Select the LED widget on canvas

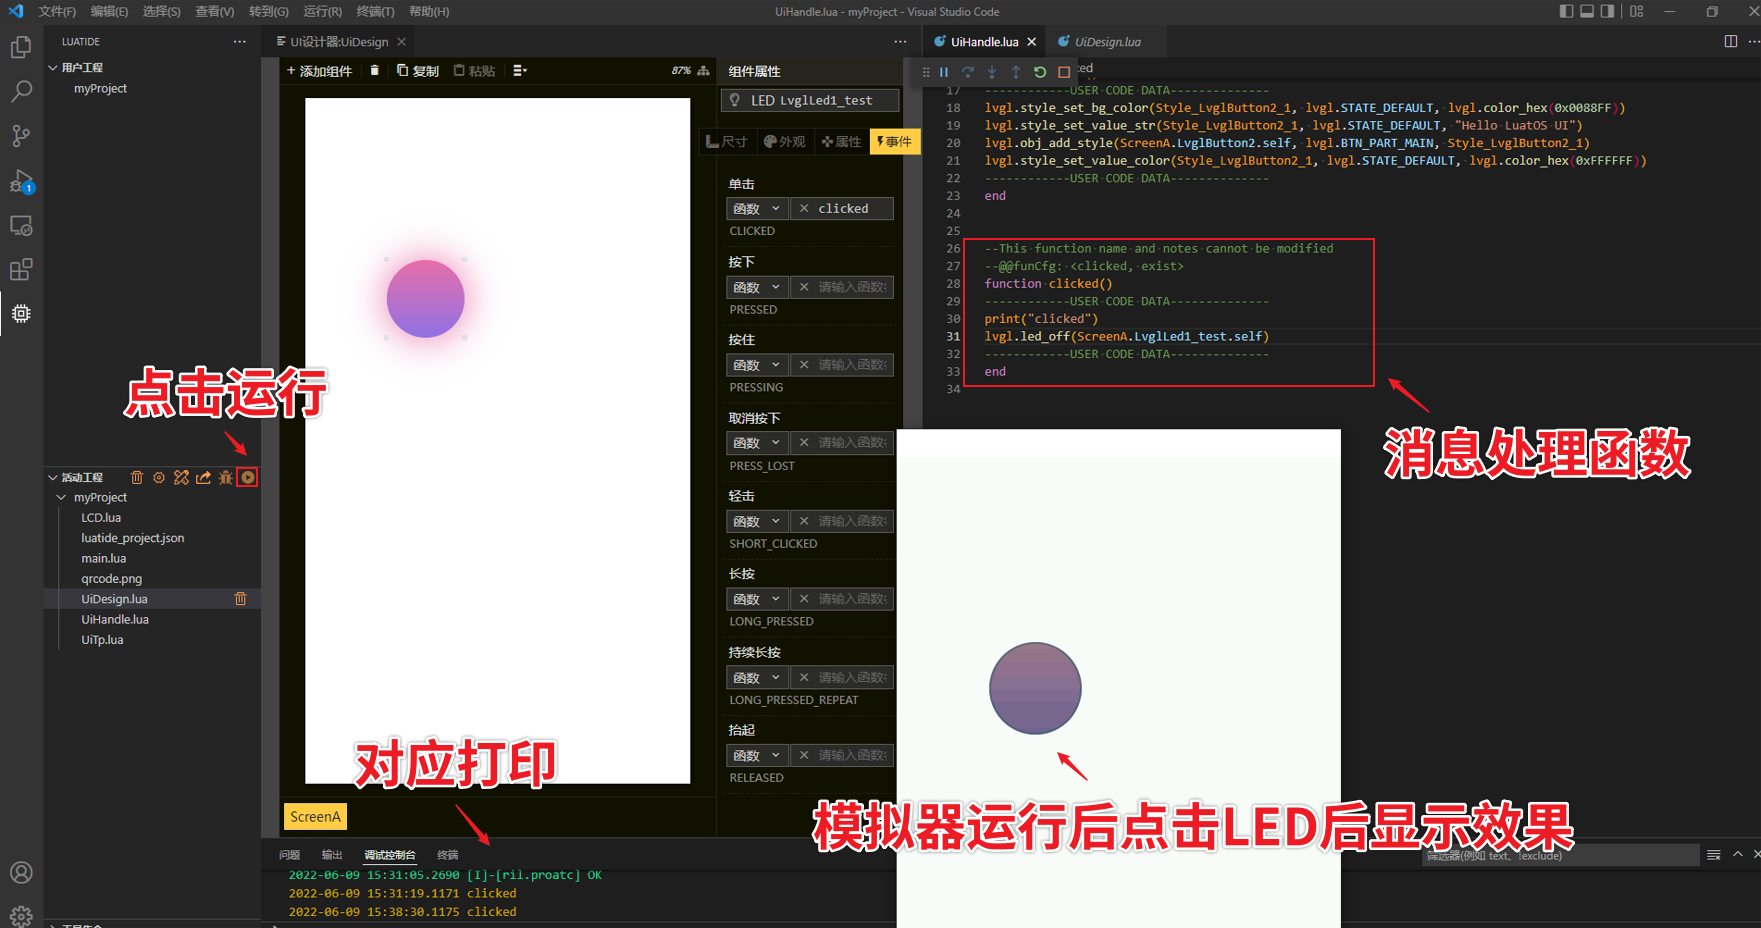pos(425,299)
